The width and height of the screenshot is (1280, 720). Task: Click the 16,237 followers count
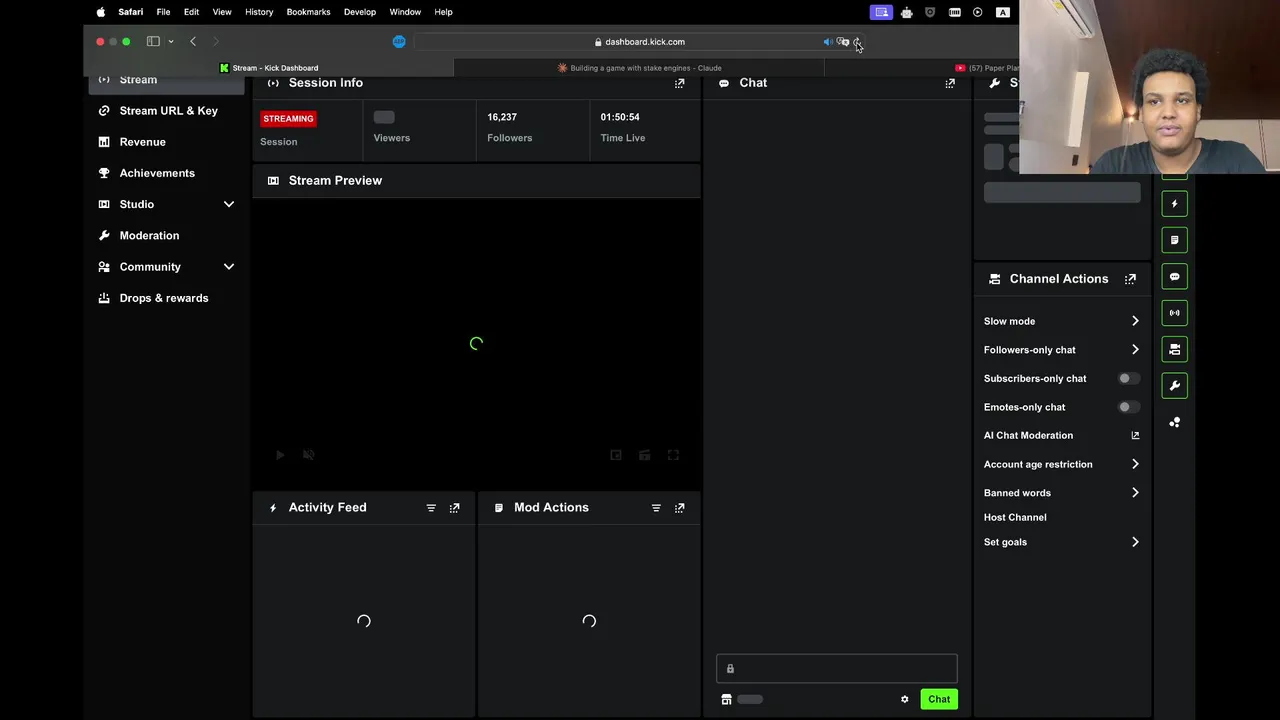[x=502, y=117]
